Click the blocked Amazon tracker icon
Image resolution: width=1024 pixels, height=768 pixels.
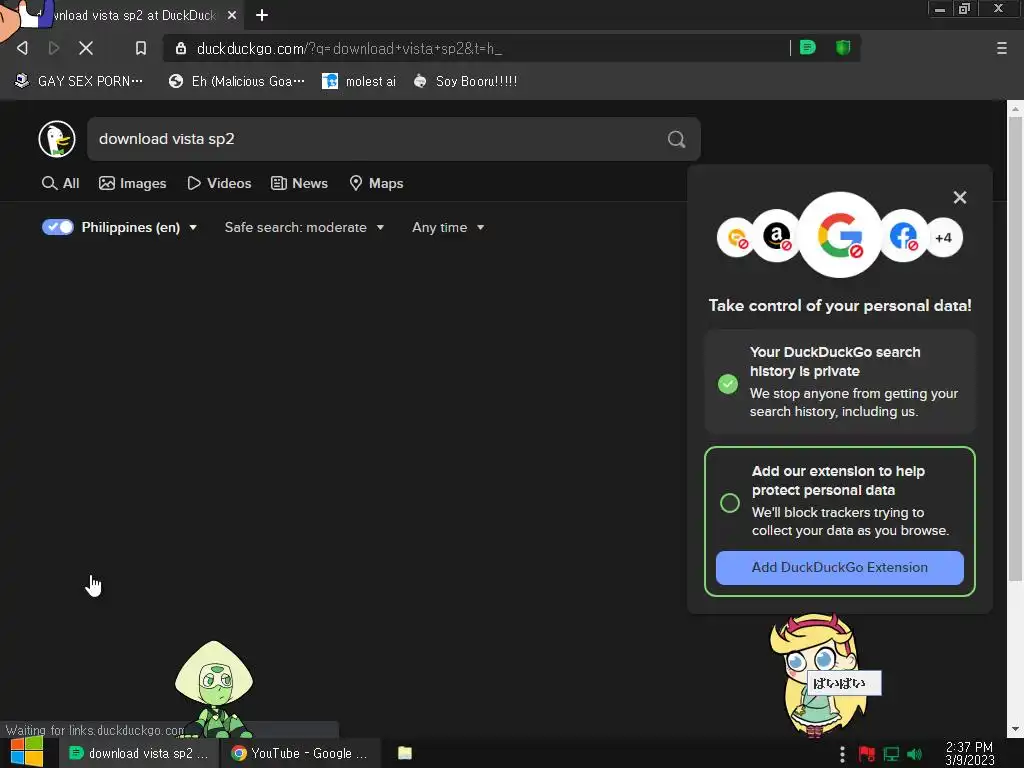(x=776, y=236)
